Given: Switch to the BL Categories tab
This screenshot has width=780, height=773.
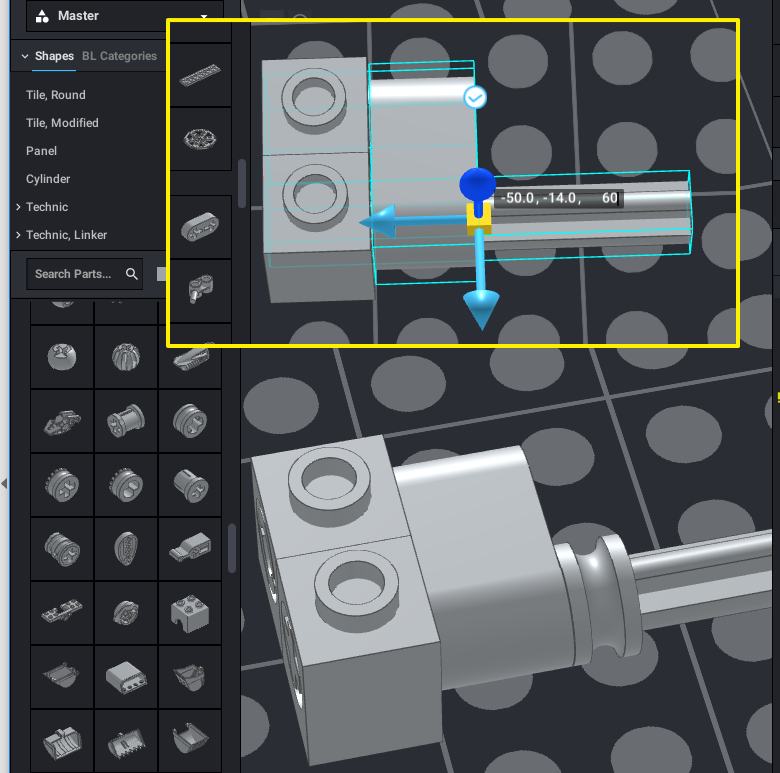Looking at the screenshot, I should pos(119,56).
